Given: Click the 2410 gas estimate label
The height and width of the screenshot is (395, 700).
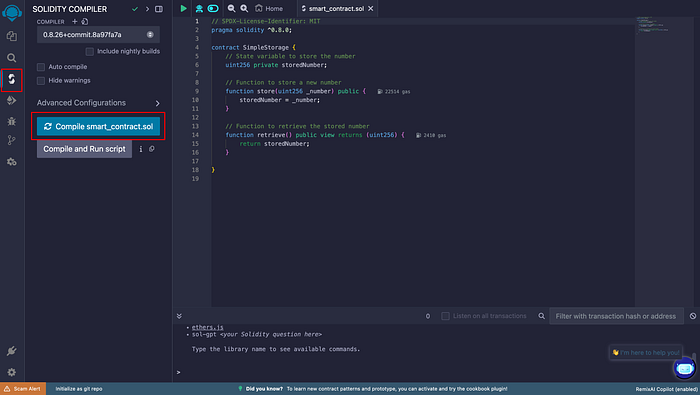Looking at the screenshot, I should point(431,135).
